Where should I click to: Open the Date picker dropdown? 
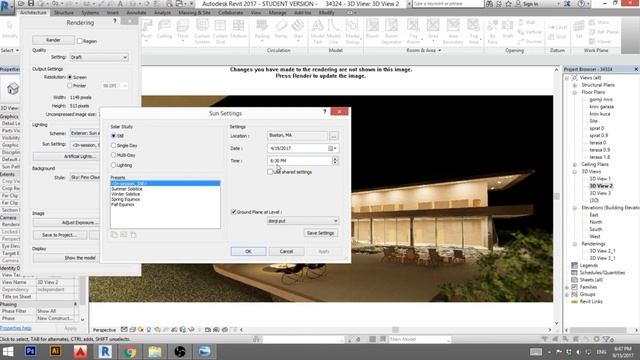333,148
